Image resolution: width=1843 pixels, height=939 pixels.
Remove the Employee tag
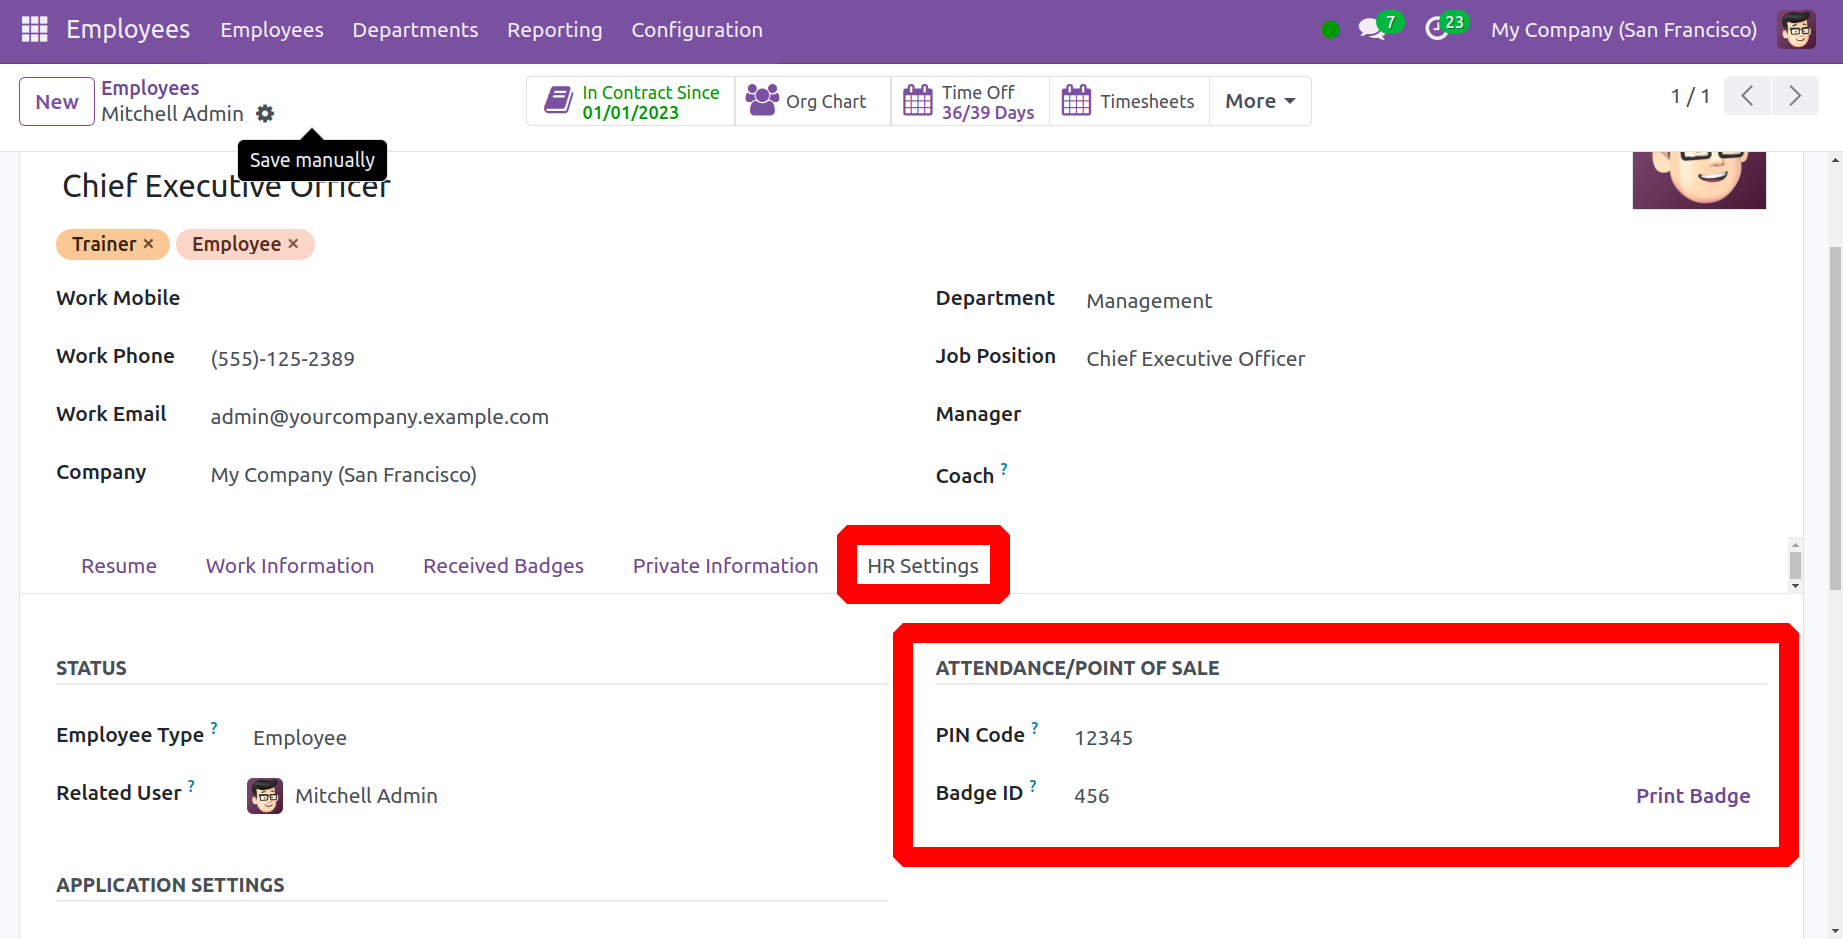pyautogui.click(x=293, y=244)
